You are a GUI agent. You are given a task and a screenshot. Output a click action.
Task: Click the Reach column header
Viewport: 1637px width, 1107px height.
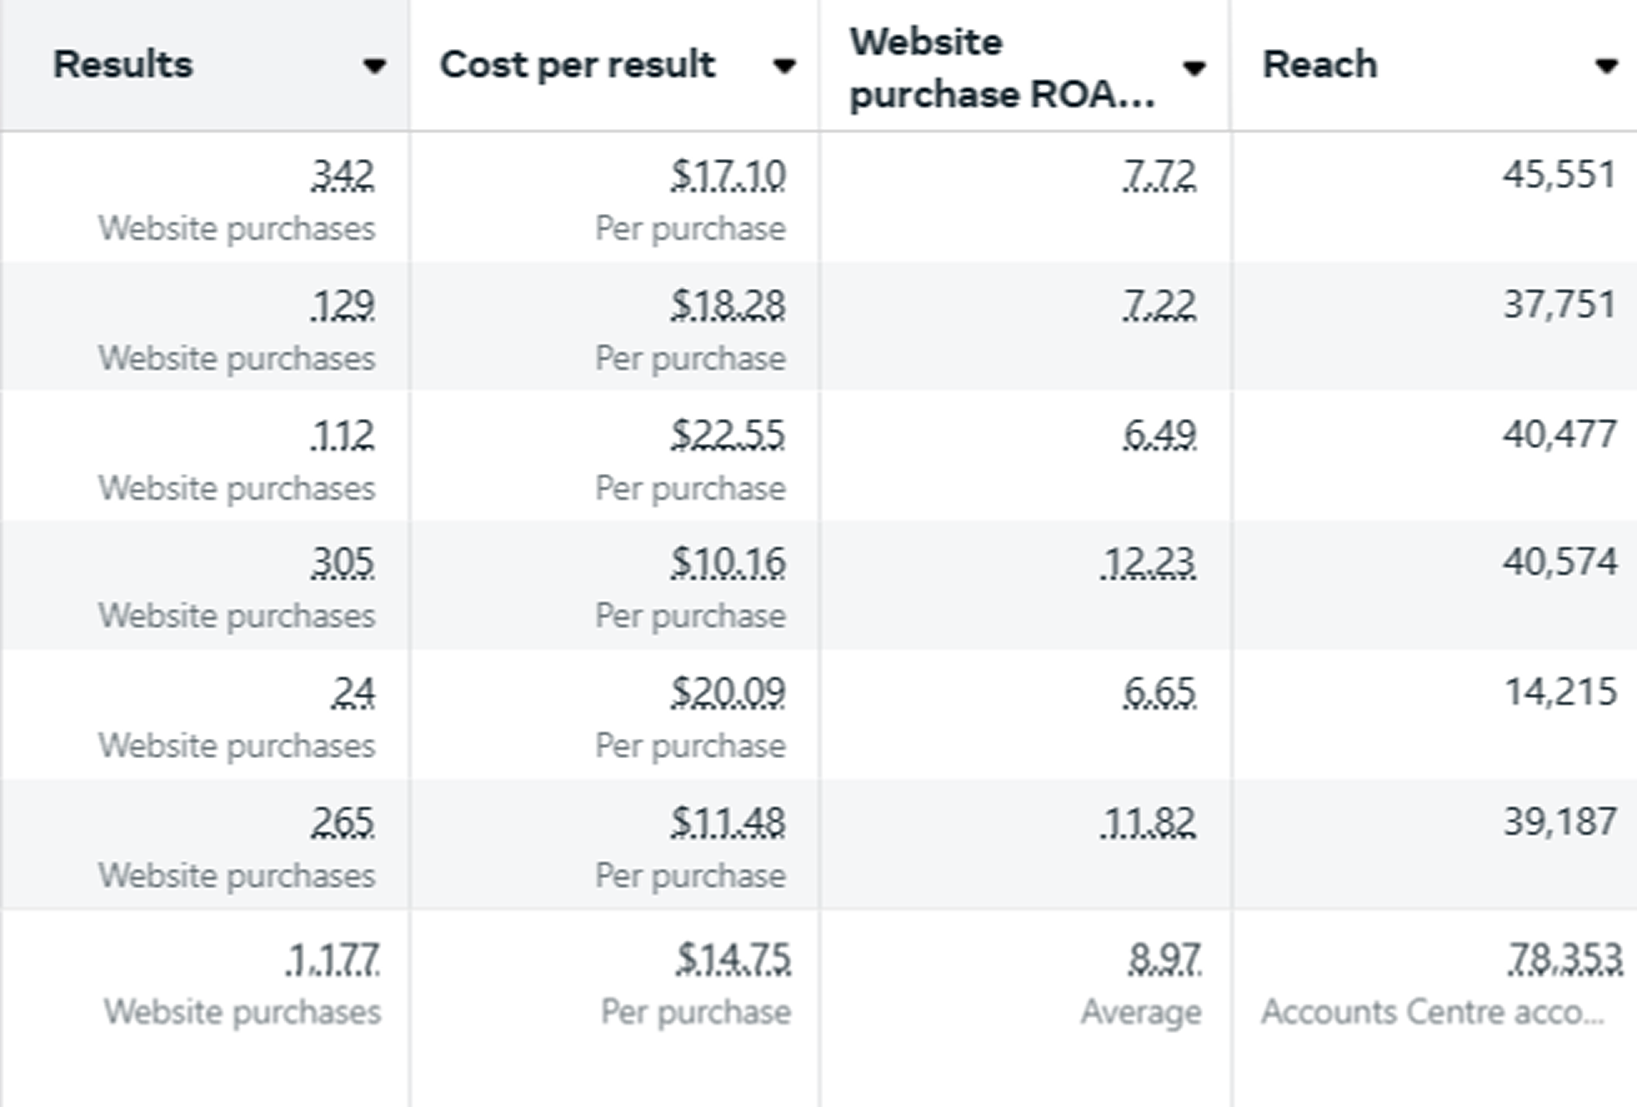click(x=1318, y=64)
